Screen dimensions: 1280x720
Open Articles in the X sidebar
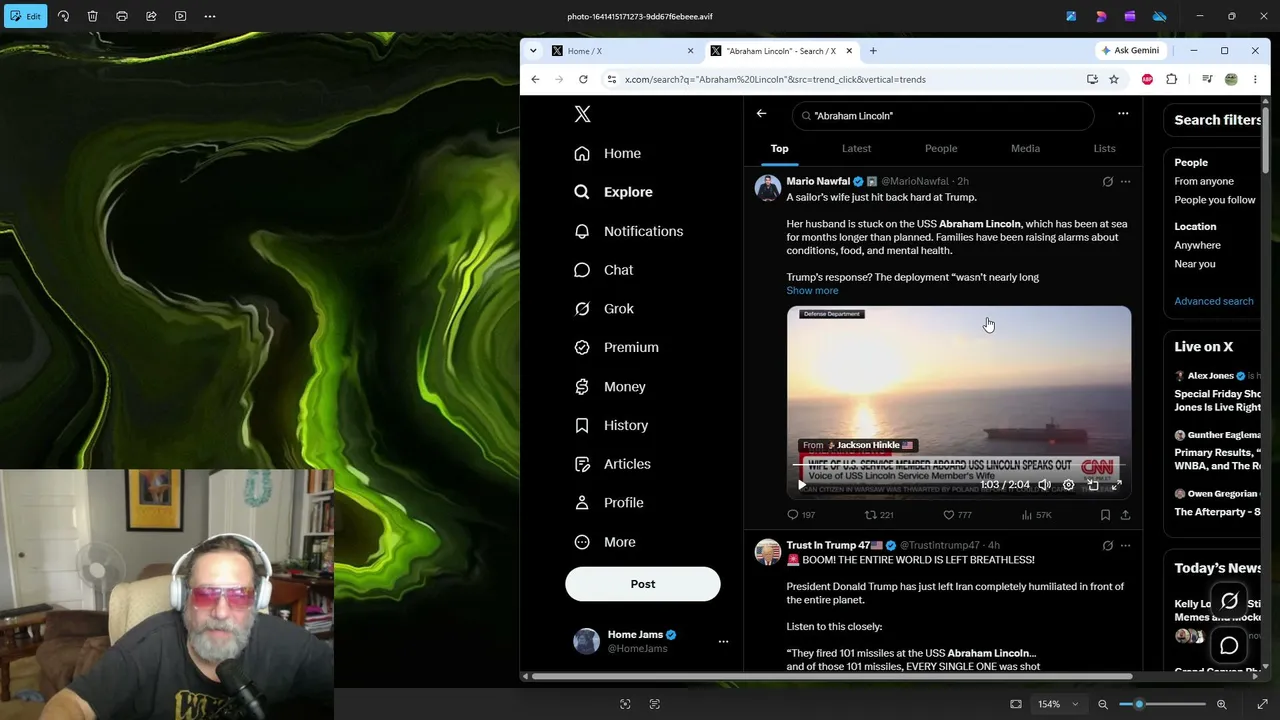pyautogui.click(x=612, y=464)
